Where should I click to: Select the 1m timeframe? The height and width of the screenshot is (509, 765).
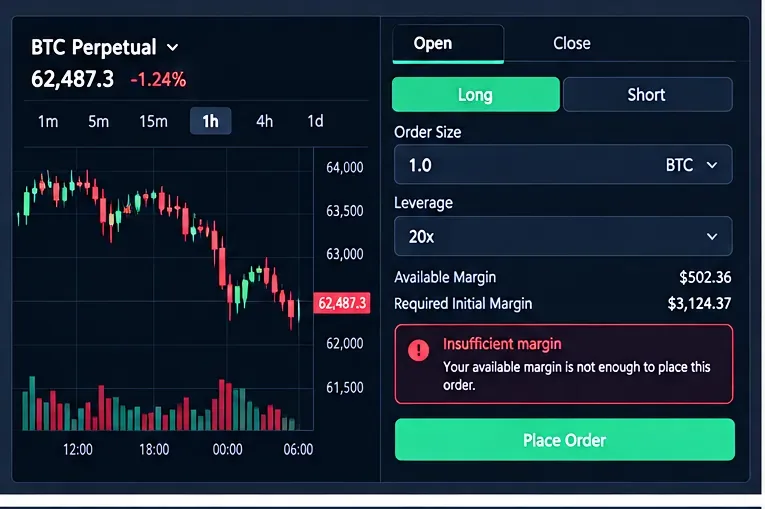pos(48,121)
